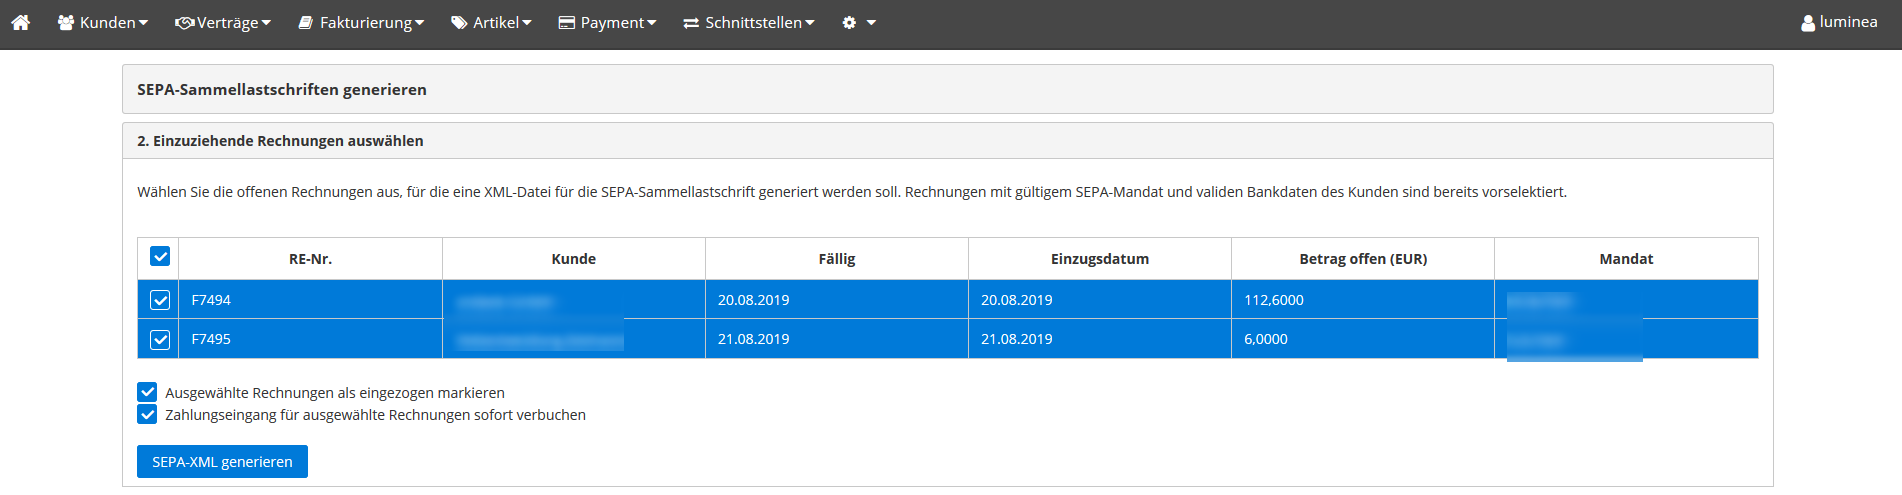1902x495 pixels.
Task: Click the Verträge handshake icon
Action: pos(184,22)
